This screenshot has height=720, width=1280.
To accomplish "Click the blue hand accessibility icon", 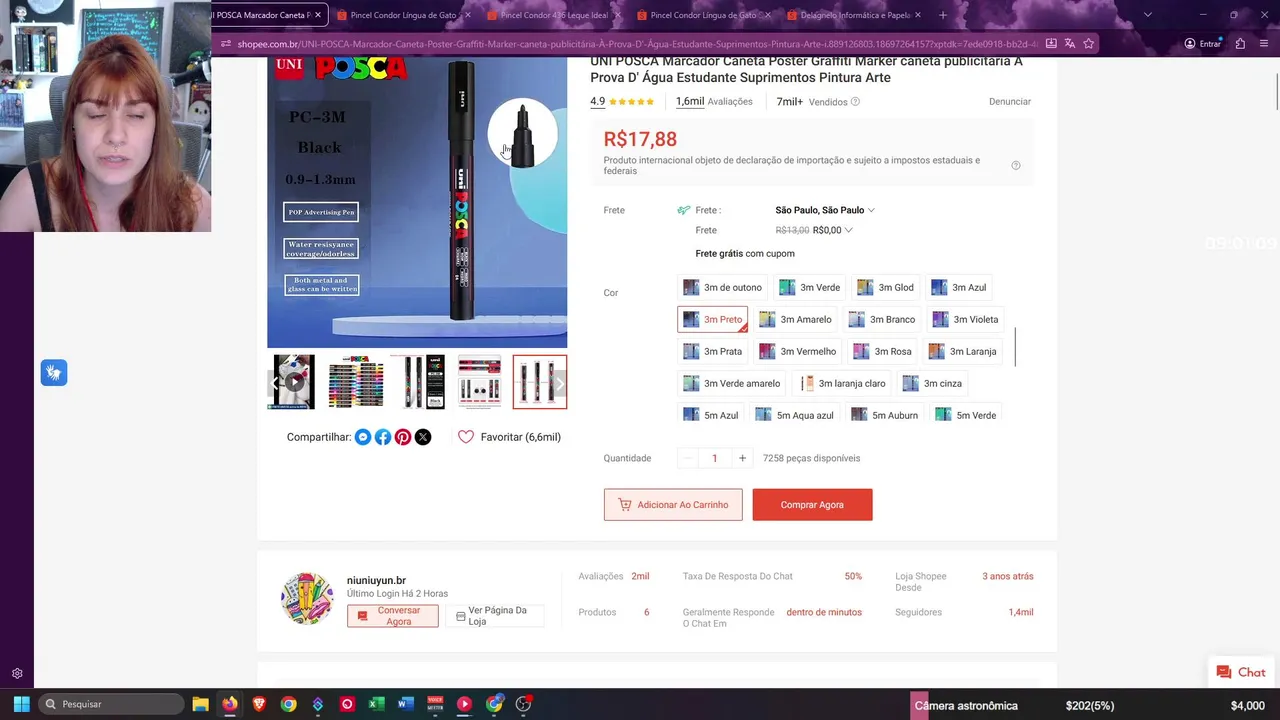I will pyautogui.click(x=54, y=373).
